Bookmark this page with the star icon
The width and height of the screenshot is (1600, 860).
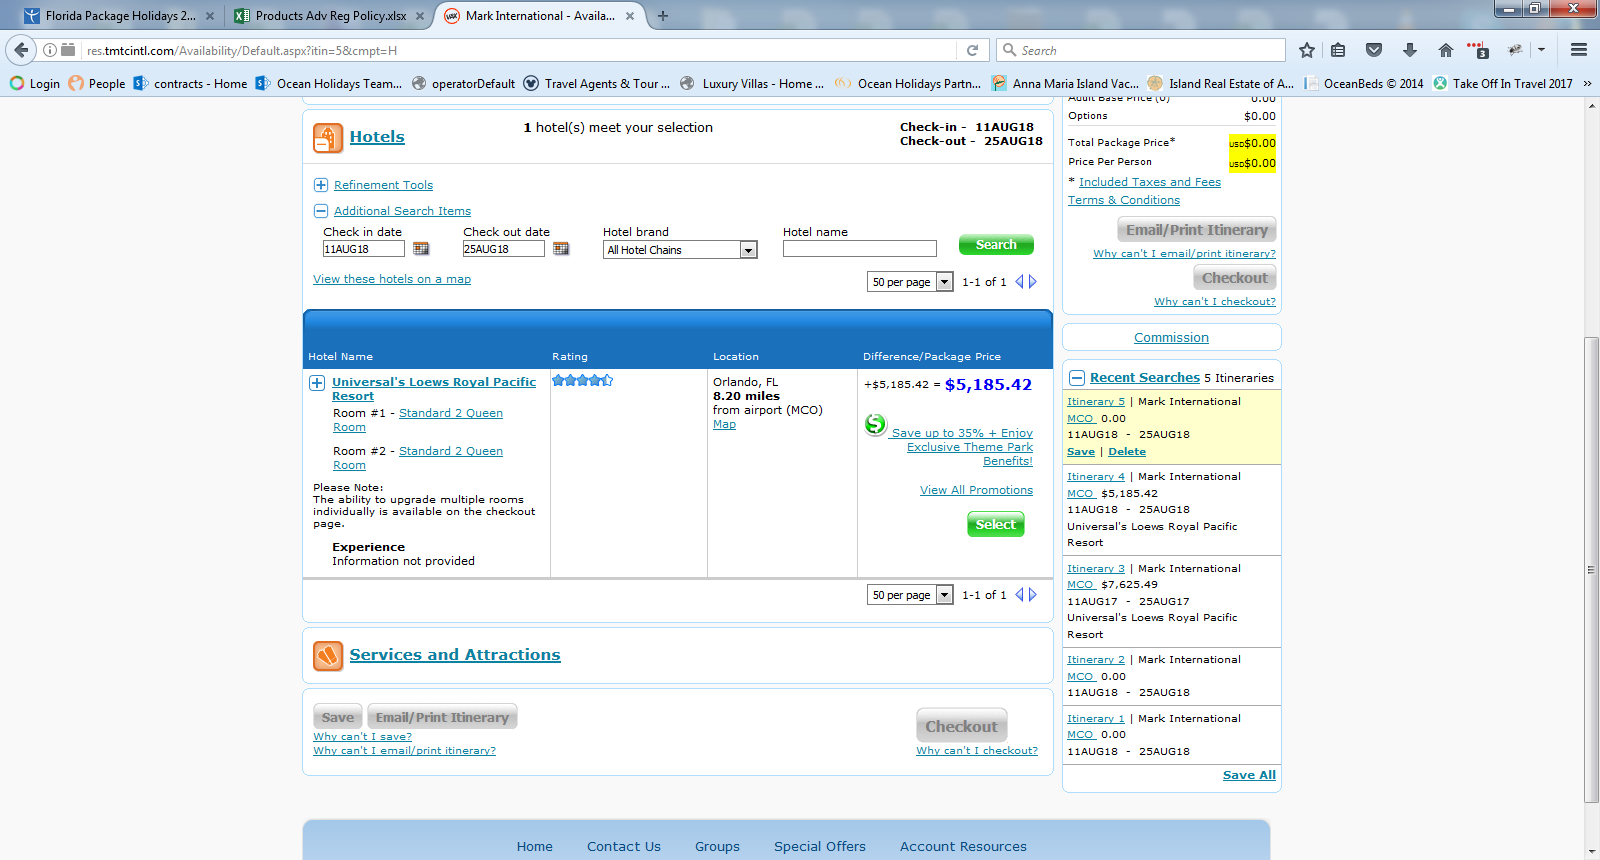[x=1307, y=50]
